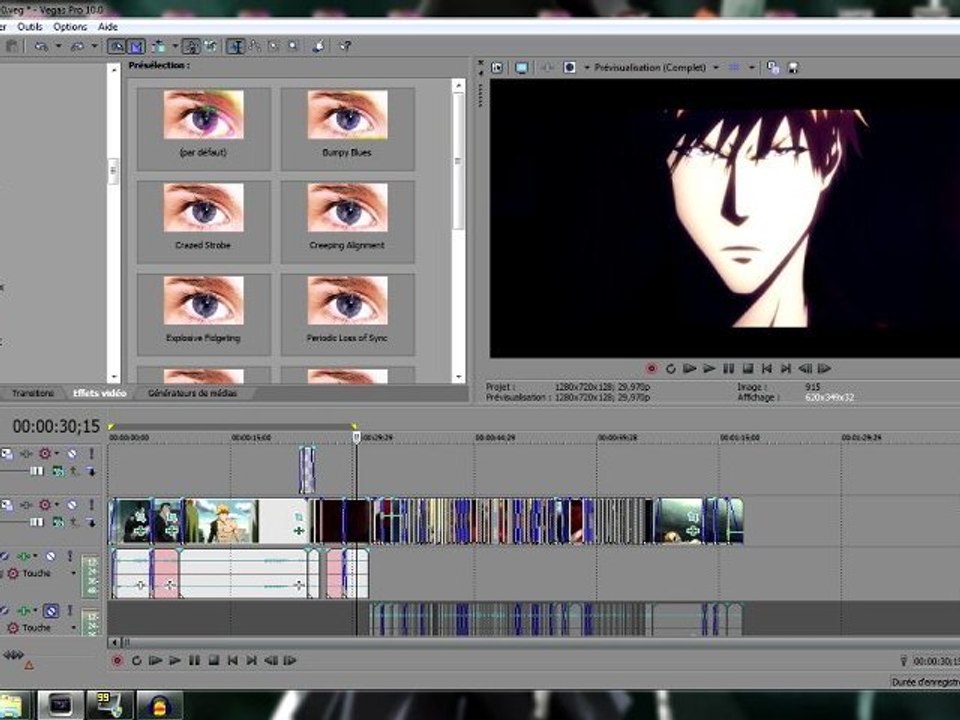Mute the first video track
960x720 pixels.
pos(72,454)
